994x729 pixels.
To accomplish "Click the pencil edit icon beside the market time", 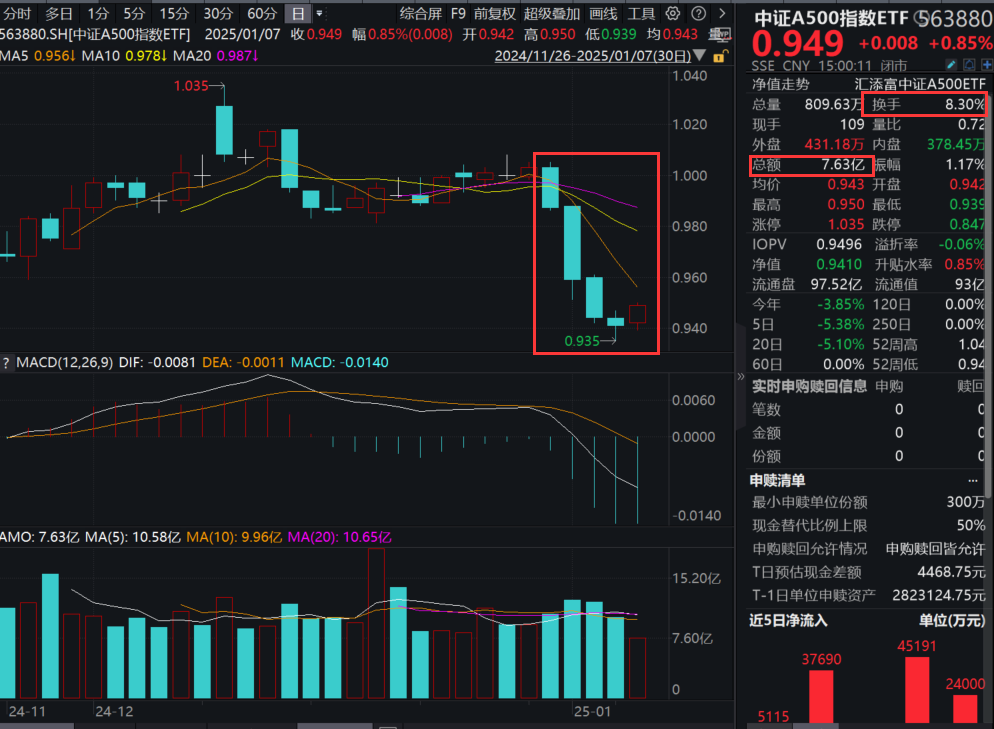I will coord(951,64).
